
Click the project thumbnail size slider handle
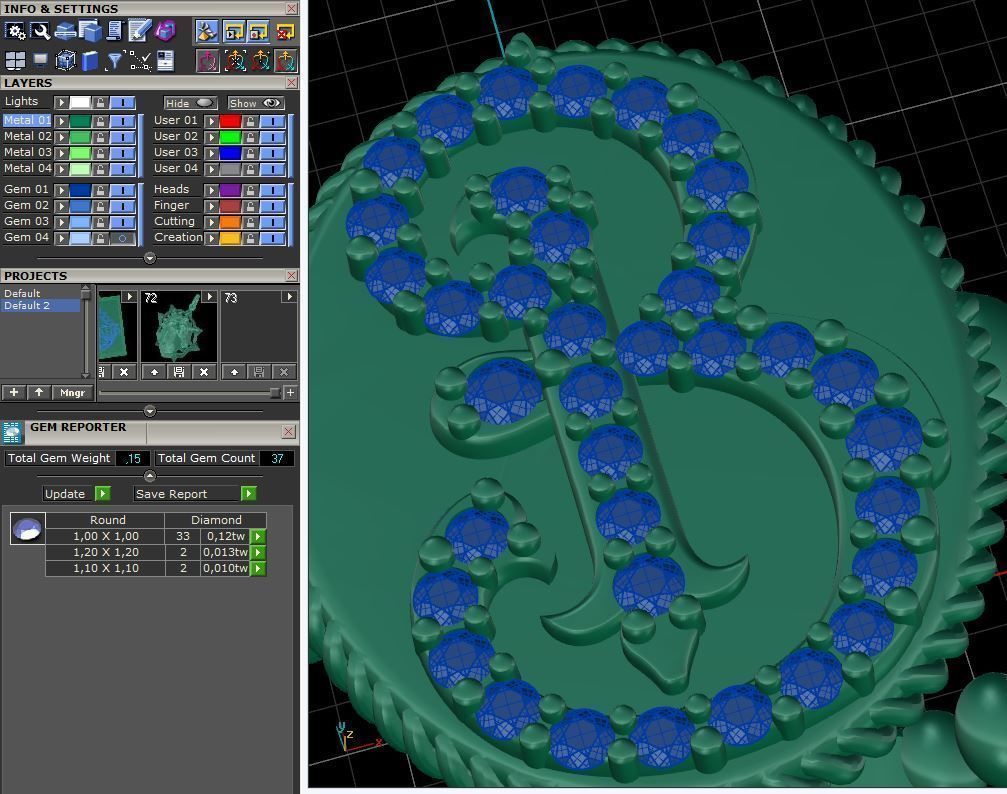(x=275, y=392)
